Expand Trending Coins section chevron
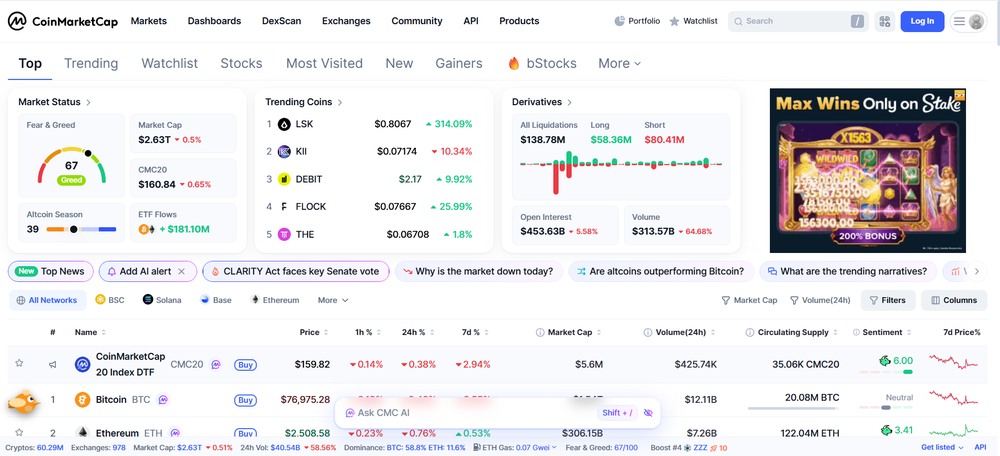1000x456 pixels. [x=340, y=102]
